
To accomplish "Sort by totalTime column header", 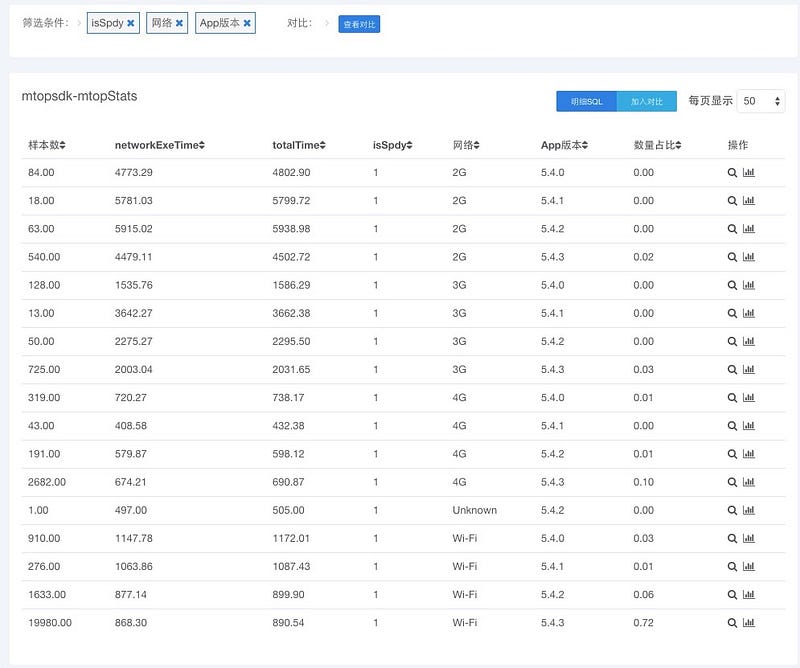I will click(299, 145).
